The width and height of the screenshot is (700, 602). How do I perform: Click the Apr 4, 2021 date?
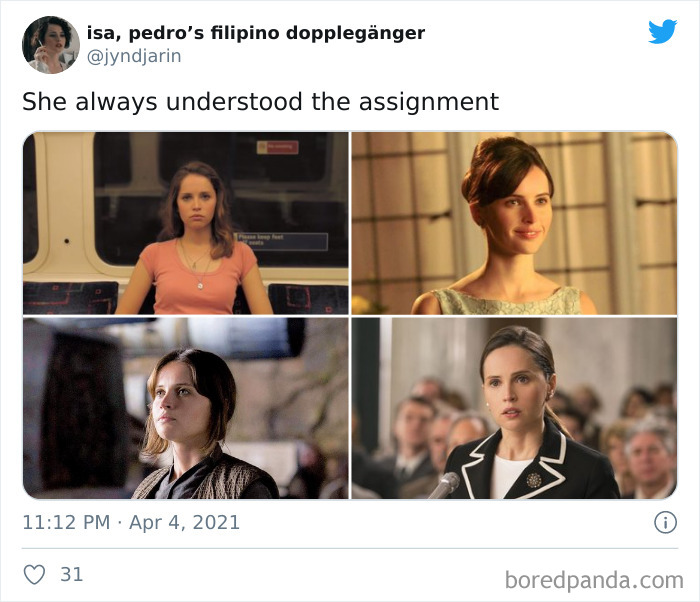pos(184,523)
